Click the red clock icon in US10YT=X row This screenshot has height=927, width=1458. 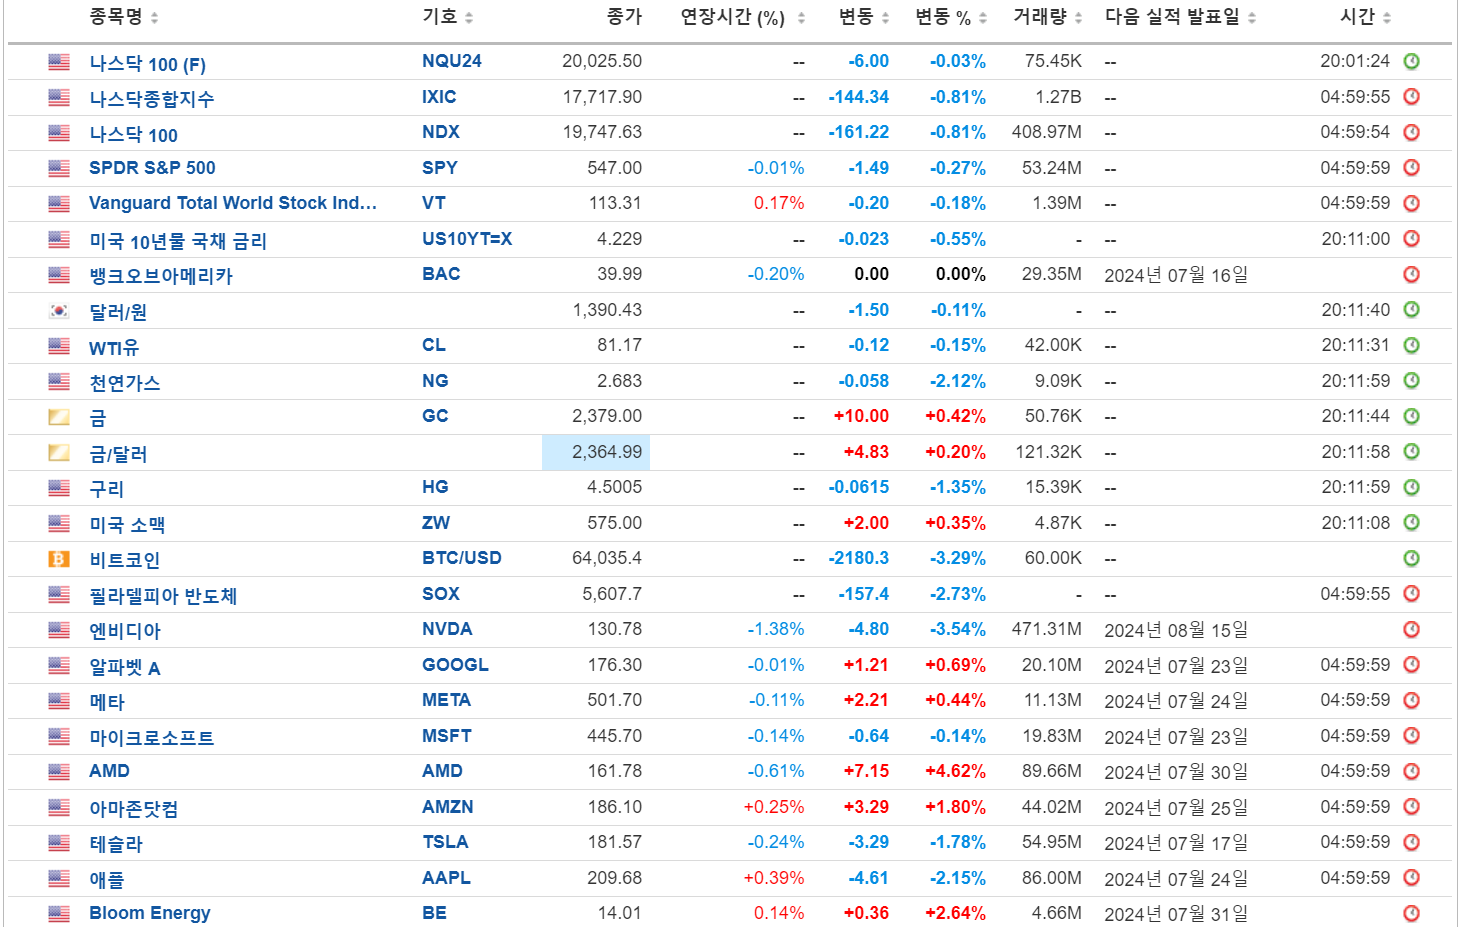[x=1411, y=239]
